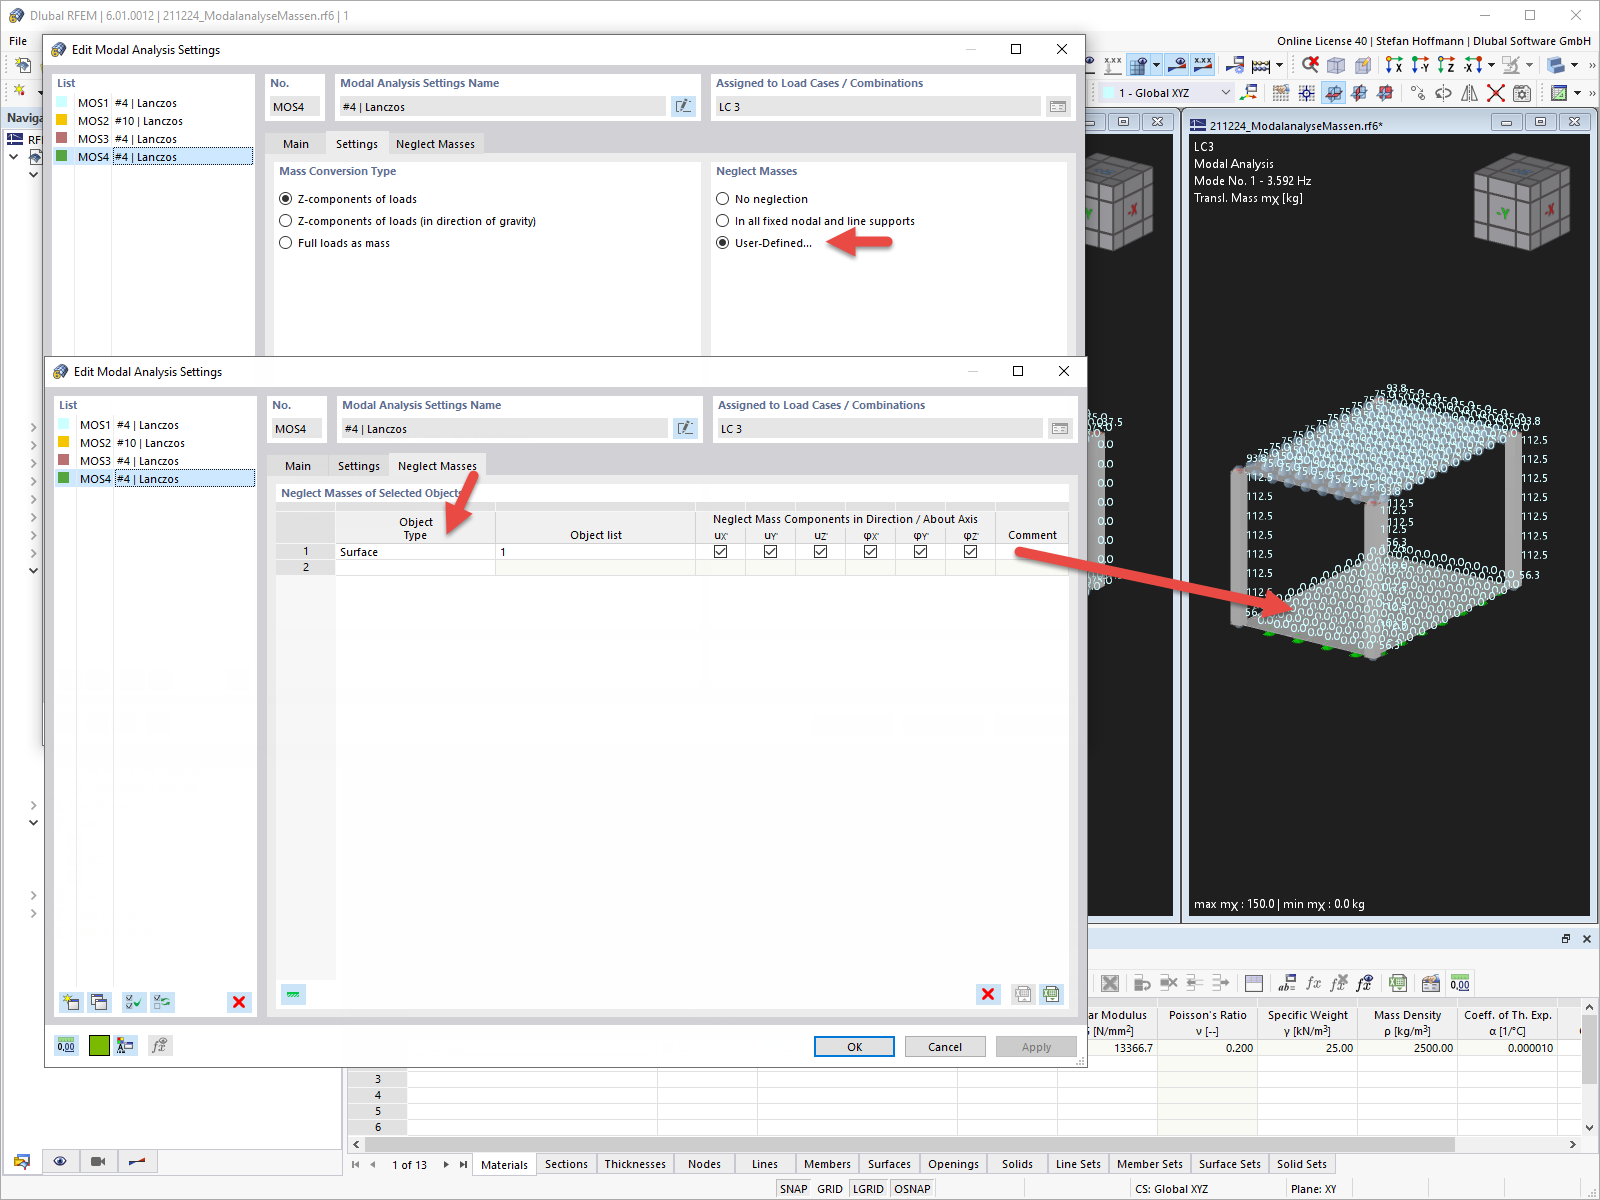Screen dimensions: 1600x1200
Task: Click the Copy settings icon
Action: (x=99, y=1002)
